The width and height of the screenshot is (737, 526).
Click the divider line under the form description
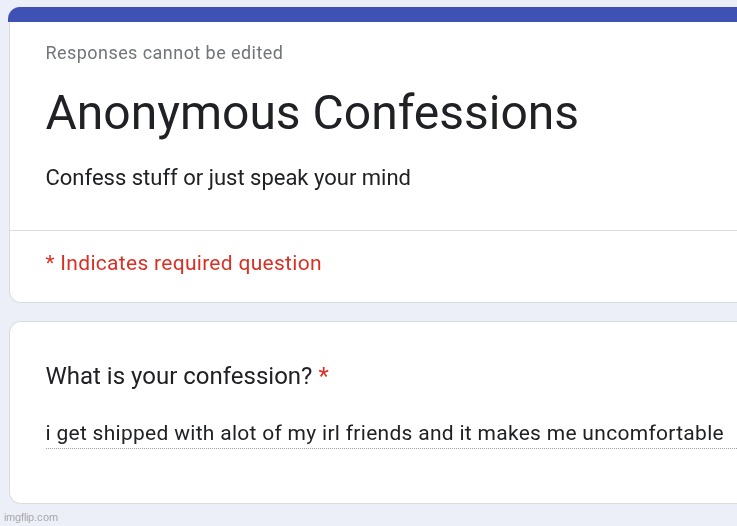372,231
